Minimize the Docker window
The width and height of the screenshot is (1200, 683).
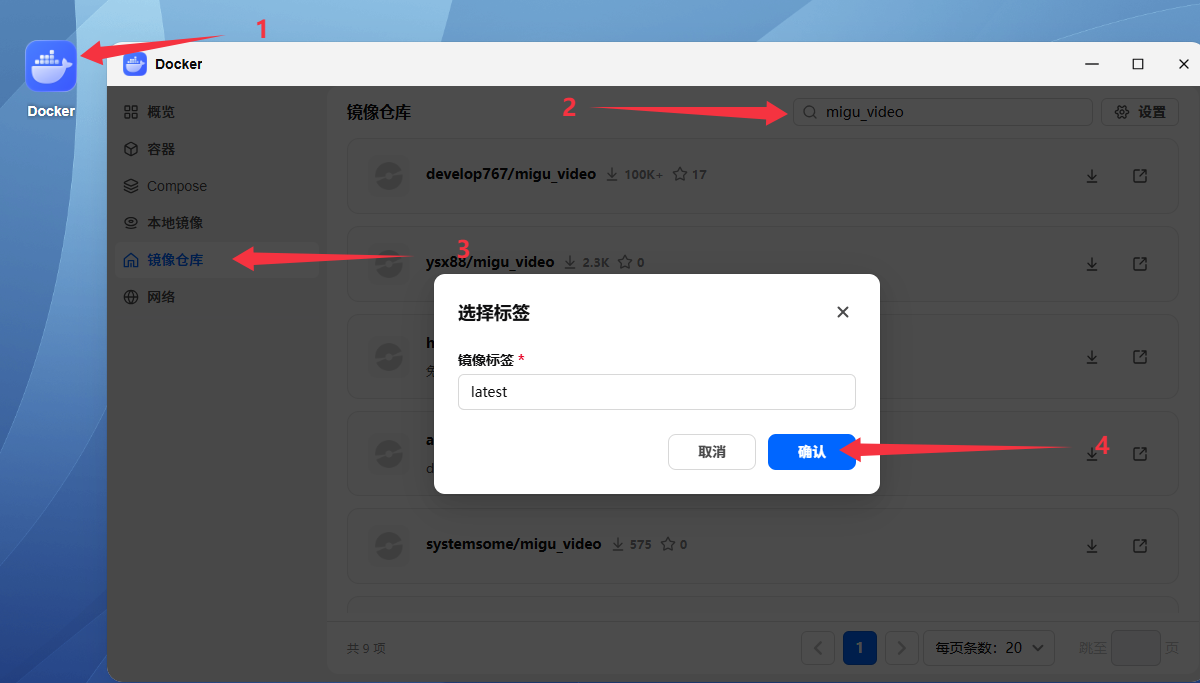[1092, 64]
